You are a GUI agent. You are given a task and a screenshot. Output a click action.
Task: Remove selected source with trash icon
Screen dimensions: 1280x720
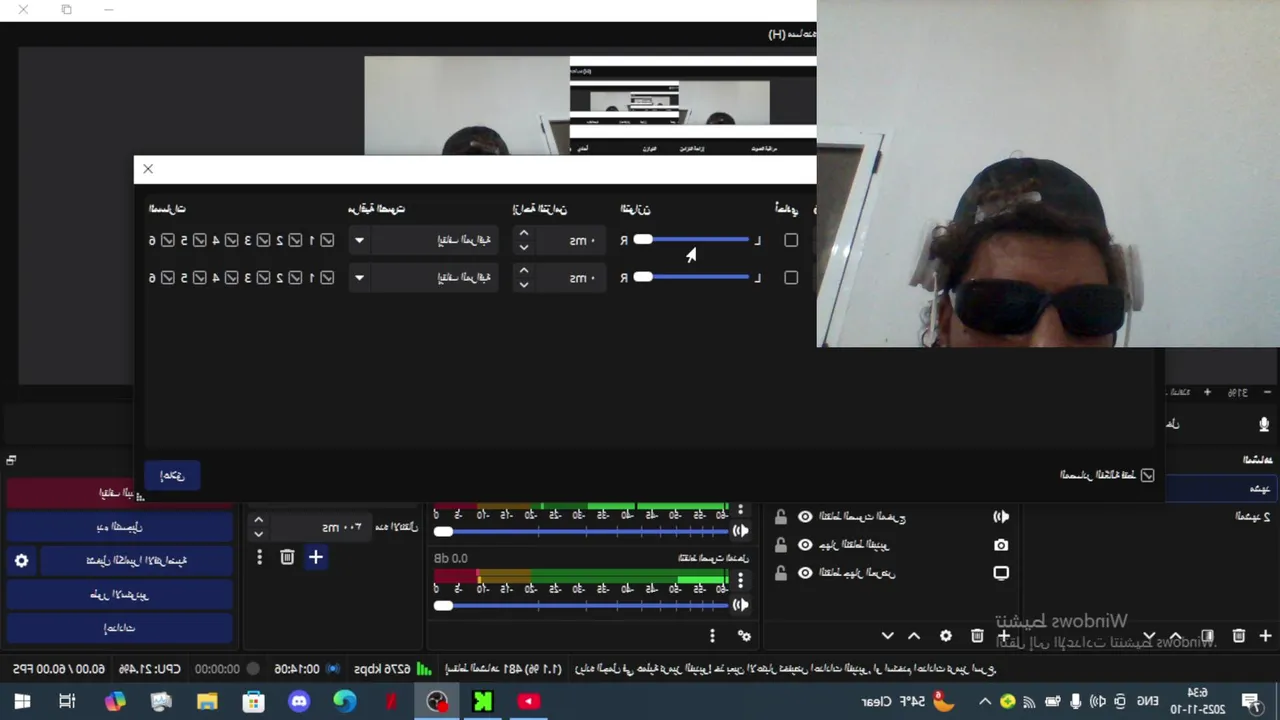click(977, 636)
